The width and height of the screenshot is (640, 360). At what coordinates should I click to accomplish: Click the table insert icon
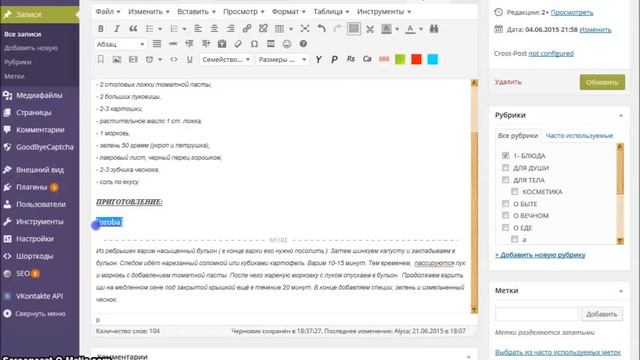[x=280, y=29]
